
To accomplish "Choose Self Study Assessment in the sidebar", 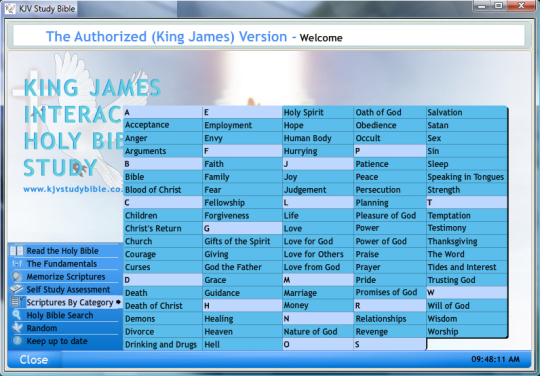I will (x=64, y=289).
